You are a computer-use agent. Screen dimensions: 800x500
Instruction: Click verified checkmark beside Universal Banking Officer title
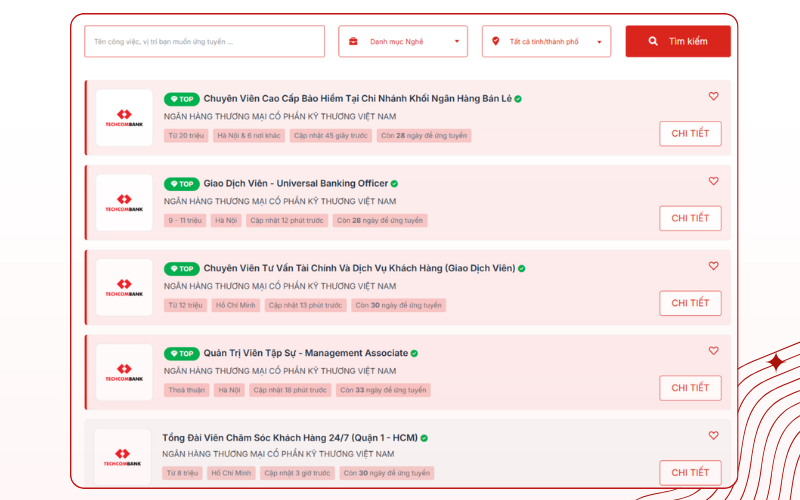click(x=394, y=184)
